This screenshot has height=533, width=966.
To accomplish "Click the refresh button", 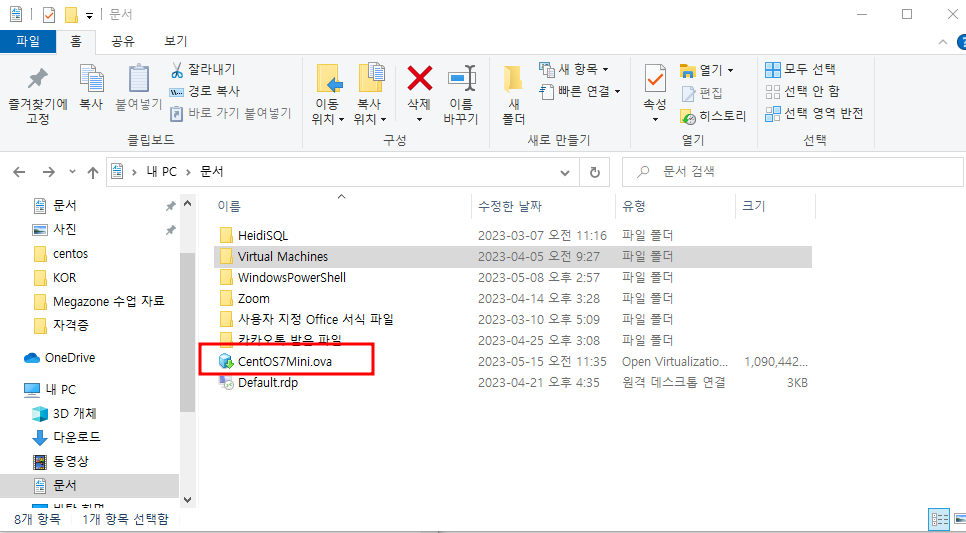I will click(595, 173).
